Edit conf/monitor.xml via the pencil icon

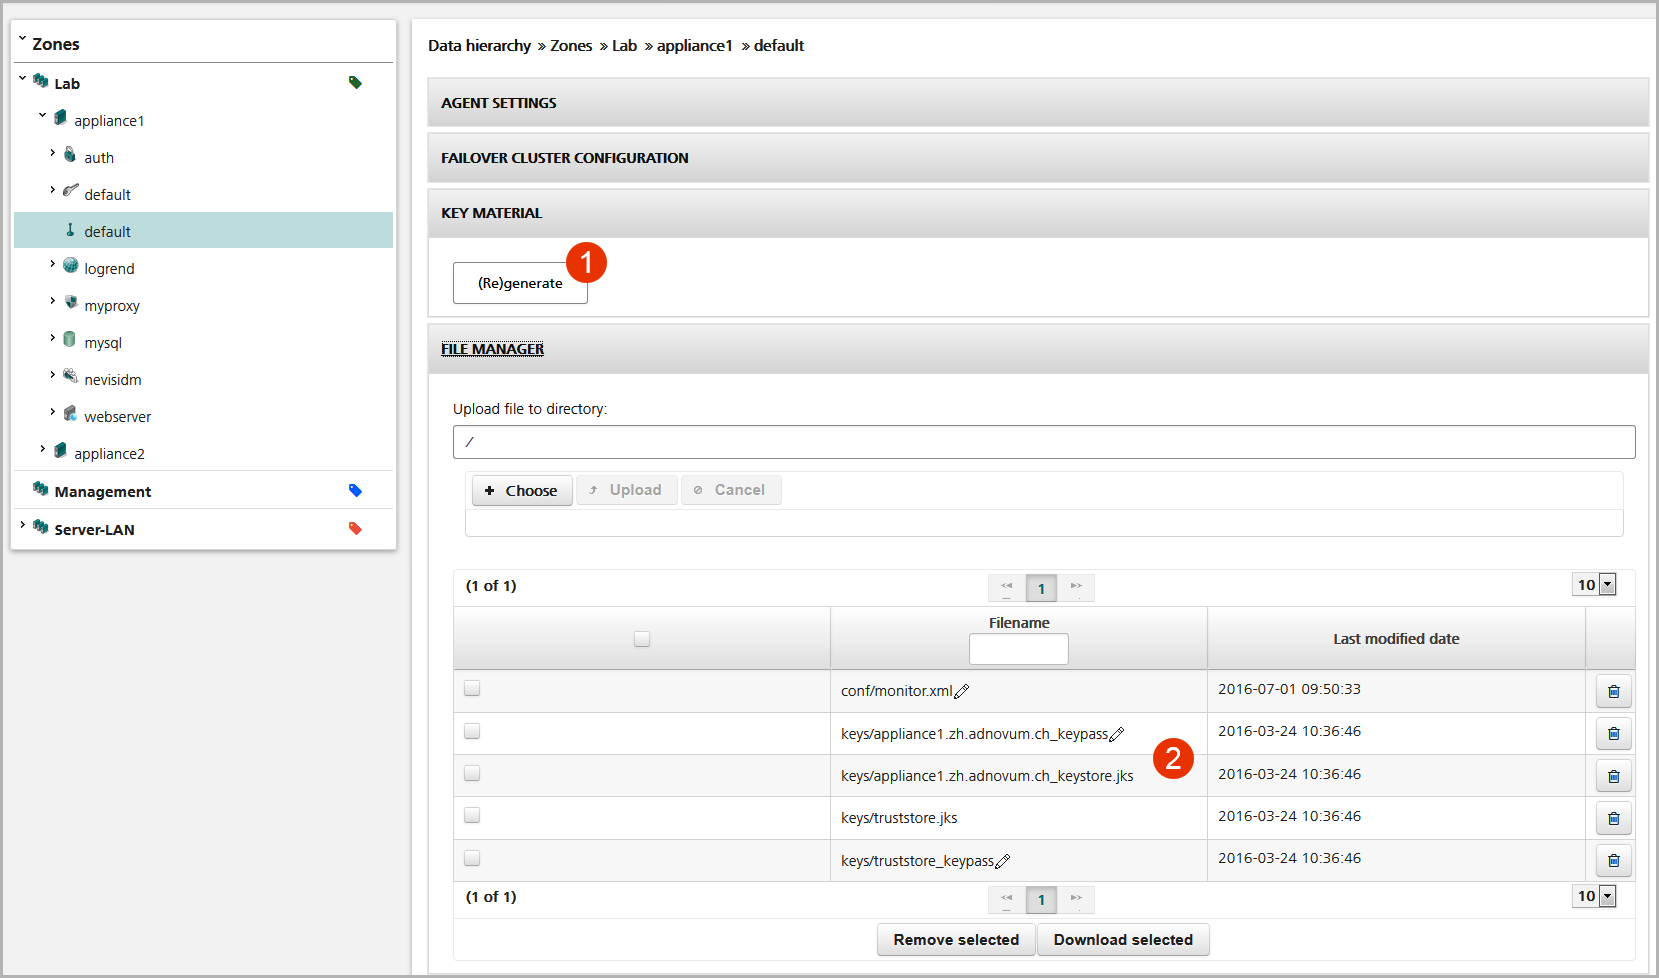pyautogui.click(x=962, y=691)
